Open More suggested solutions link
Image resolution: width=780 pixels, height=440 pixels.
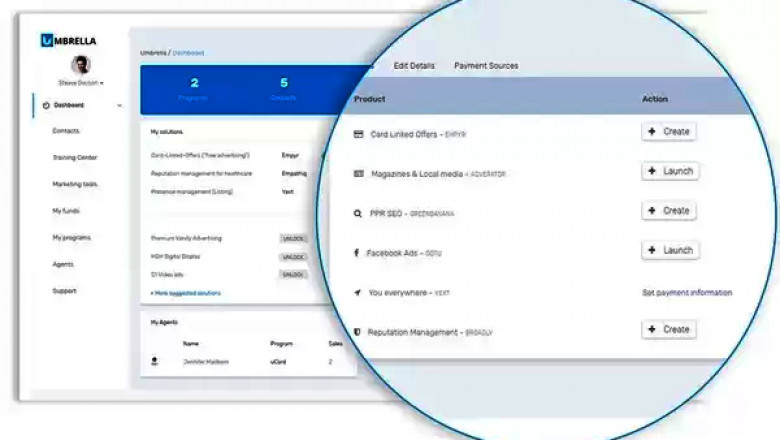(186, 293)
